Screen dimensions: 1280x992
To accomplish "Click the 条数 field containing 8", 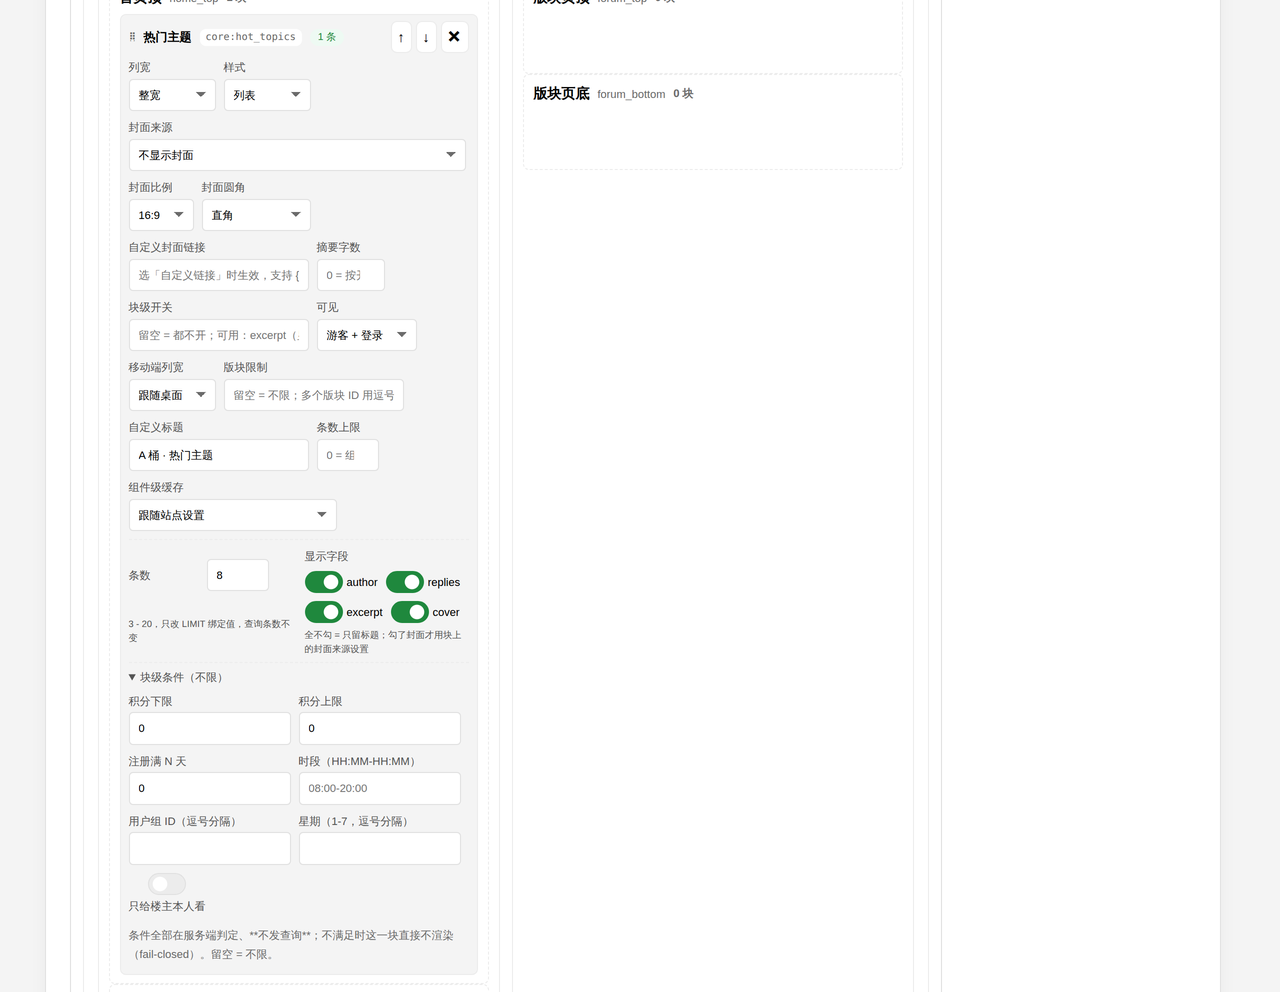I will (x=238, y=575).
